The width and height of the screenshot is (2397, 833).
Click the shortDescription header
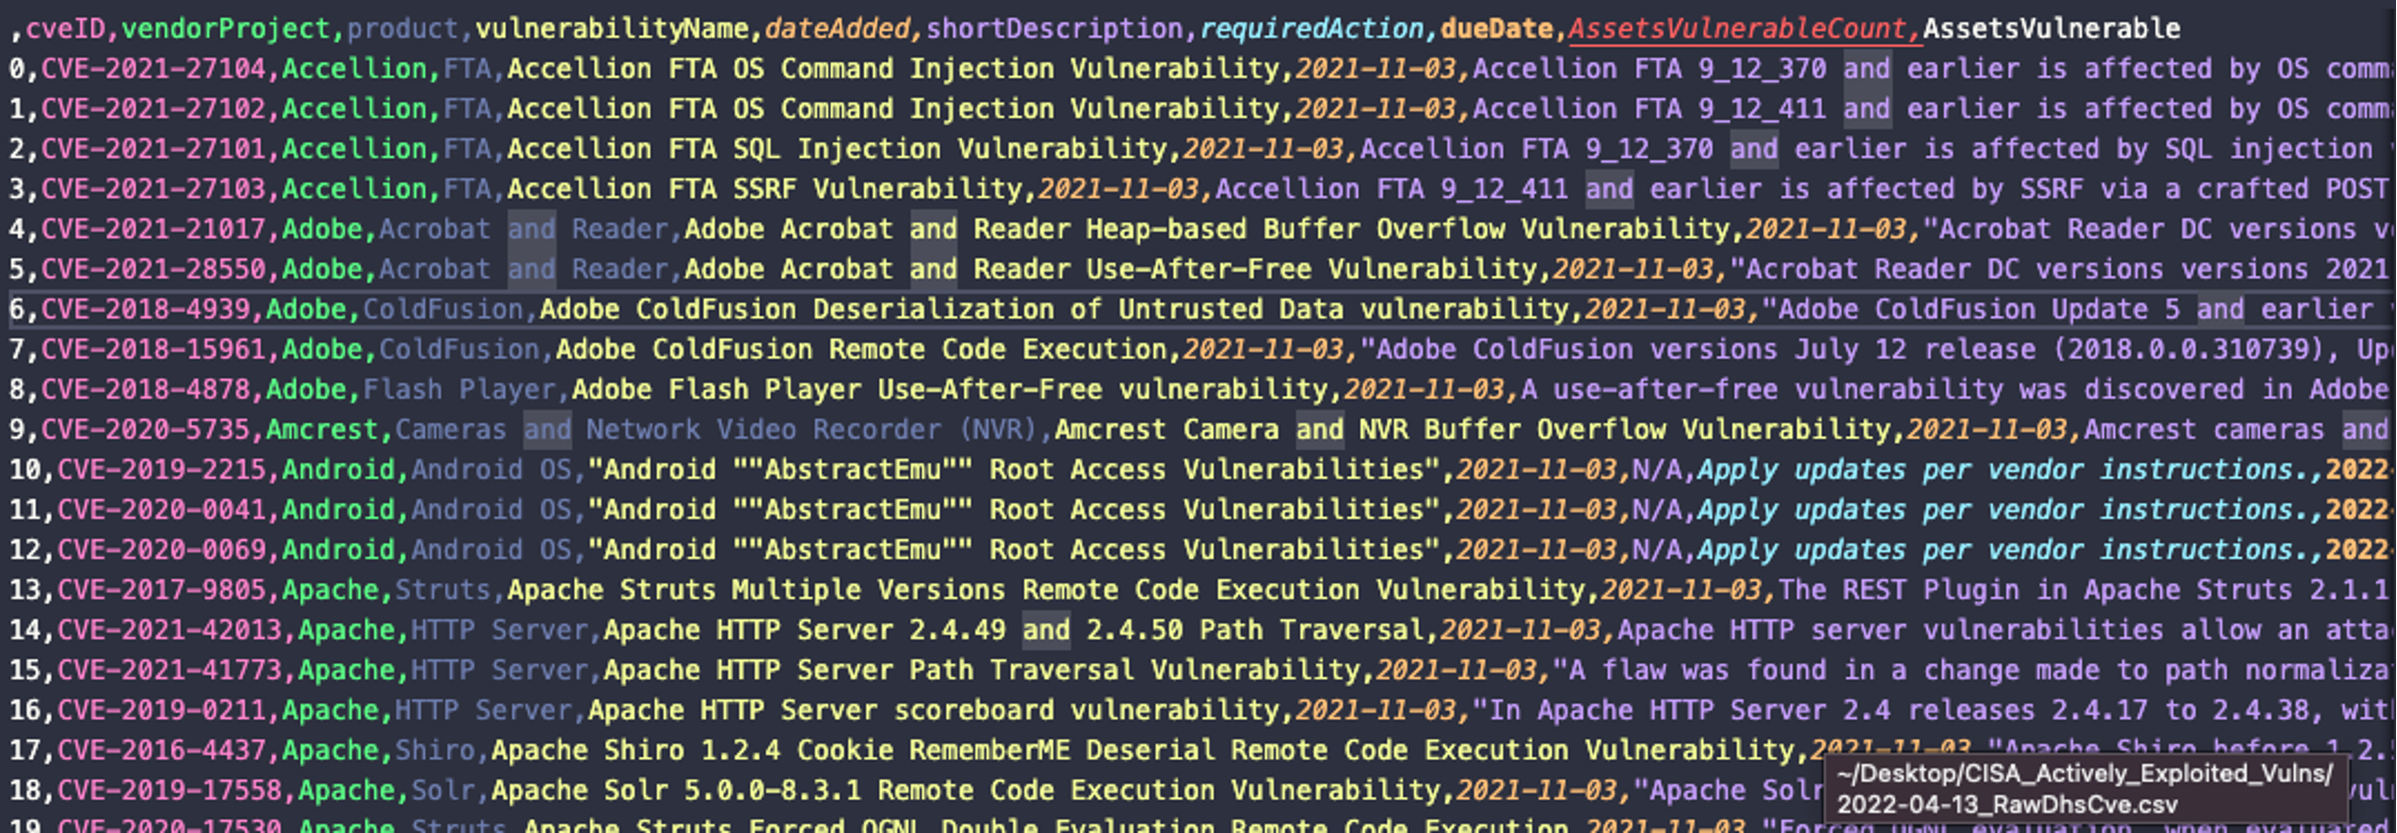click(1055, 29)
